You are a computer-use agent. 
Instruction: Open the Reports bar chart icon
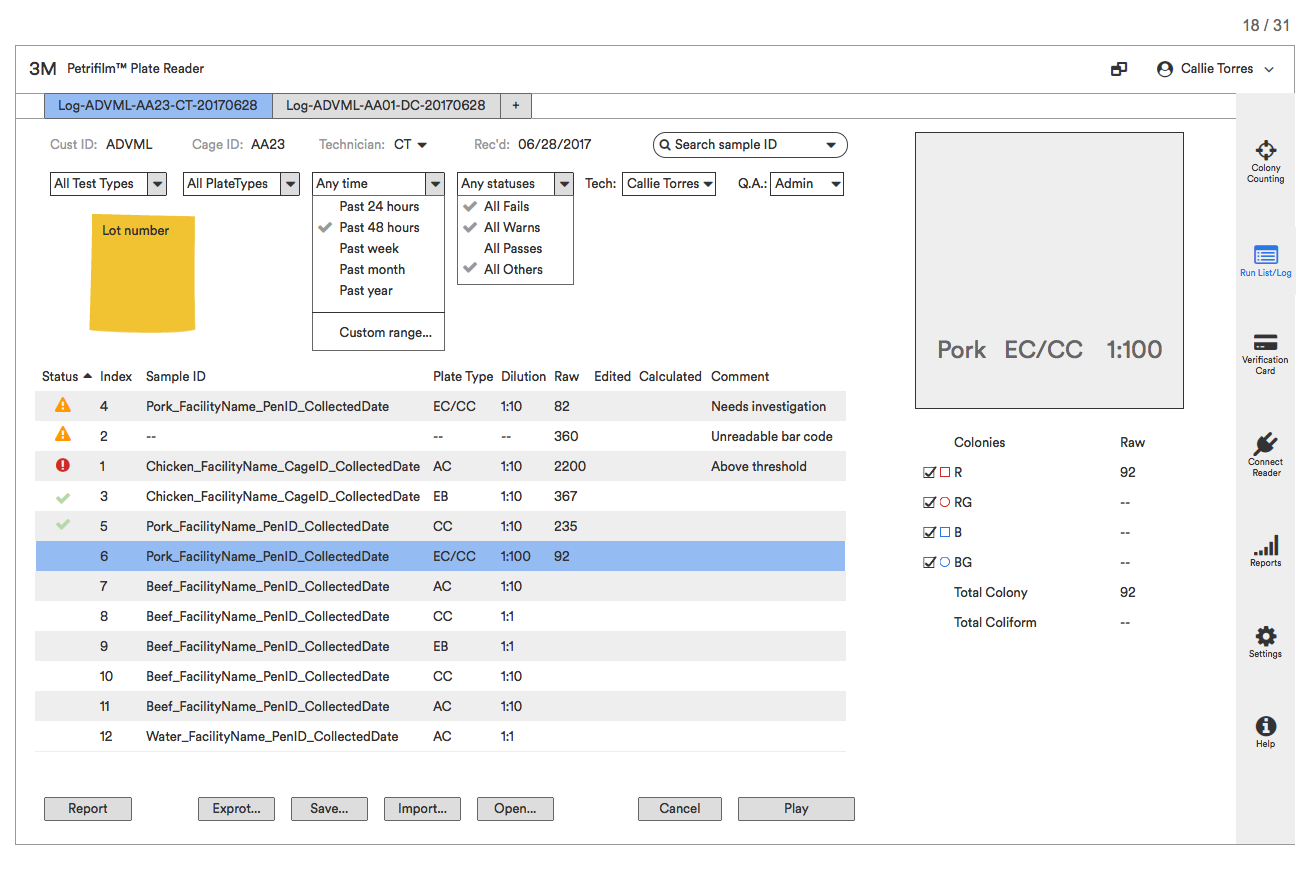[1265, 546]
